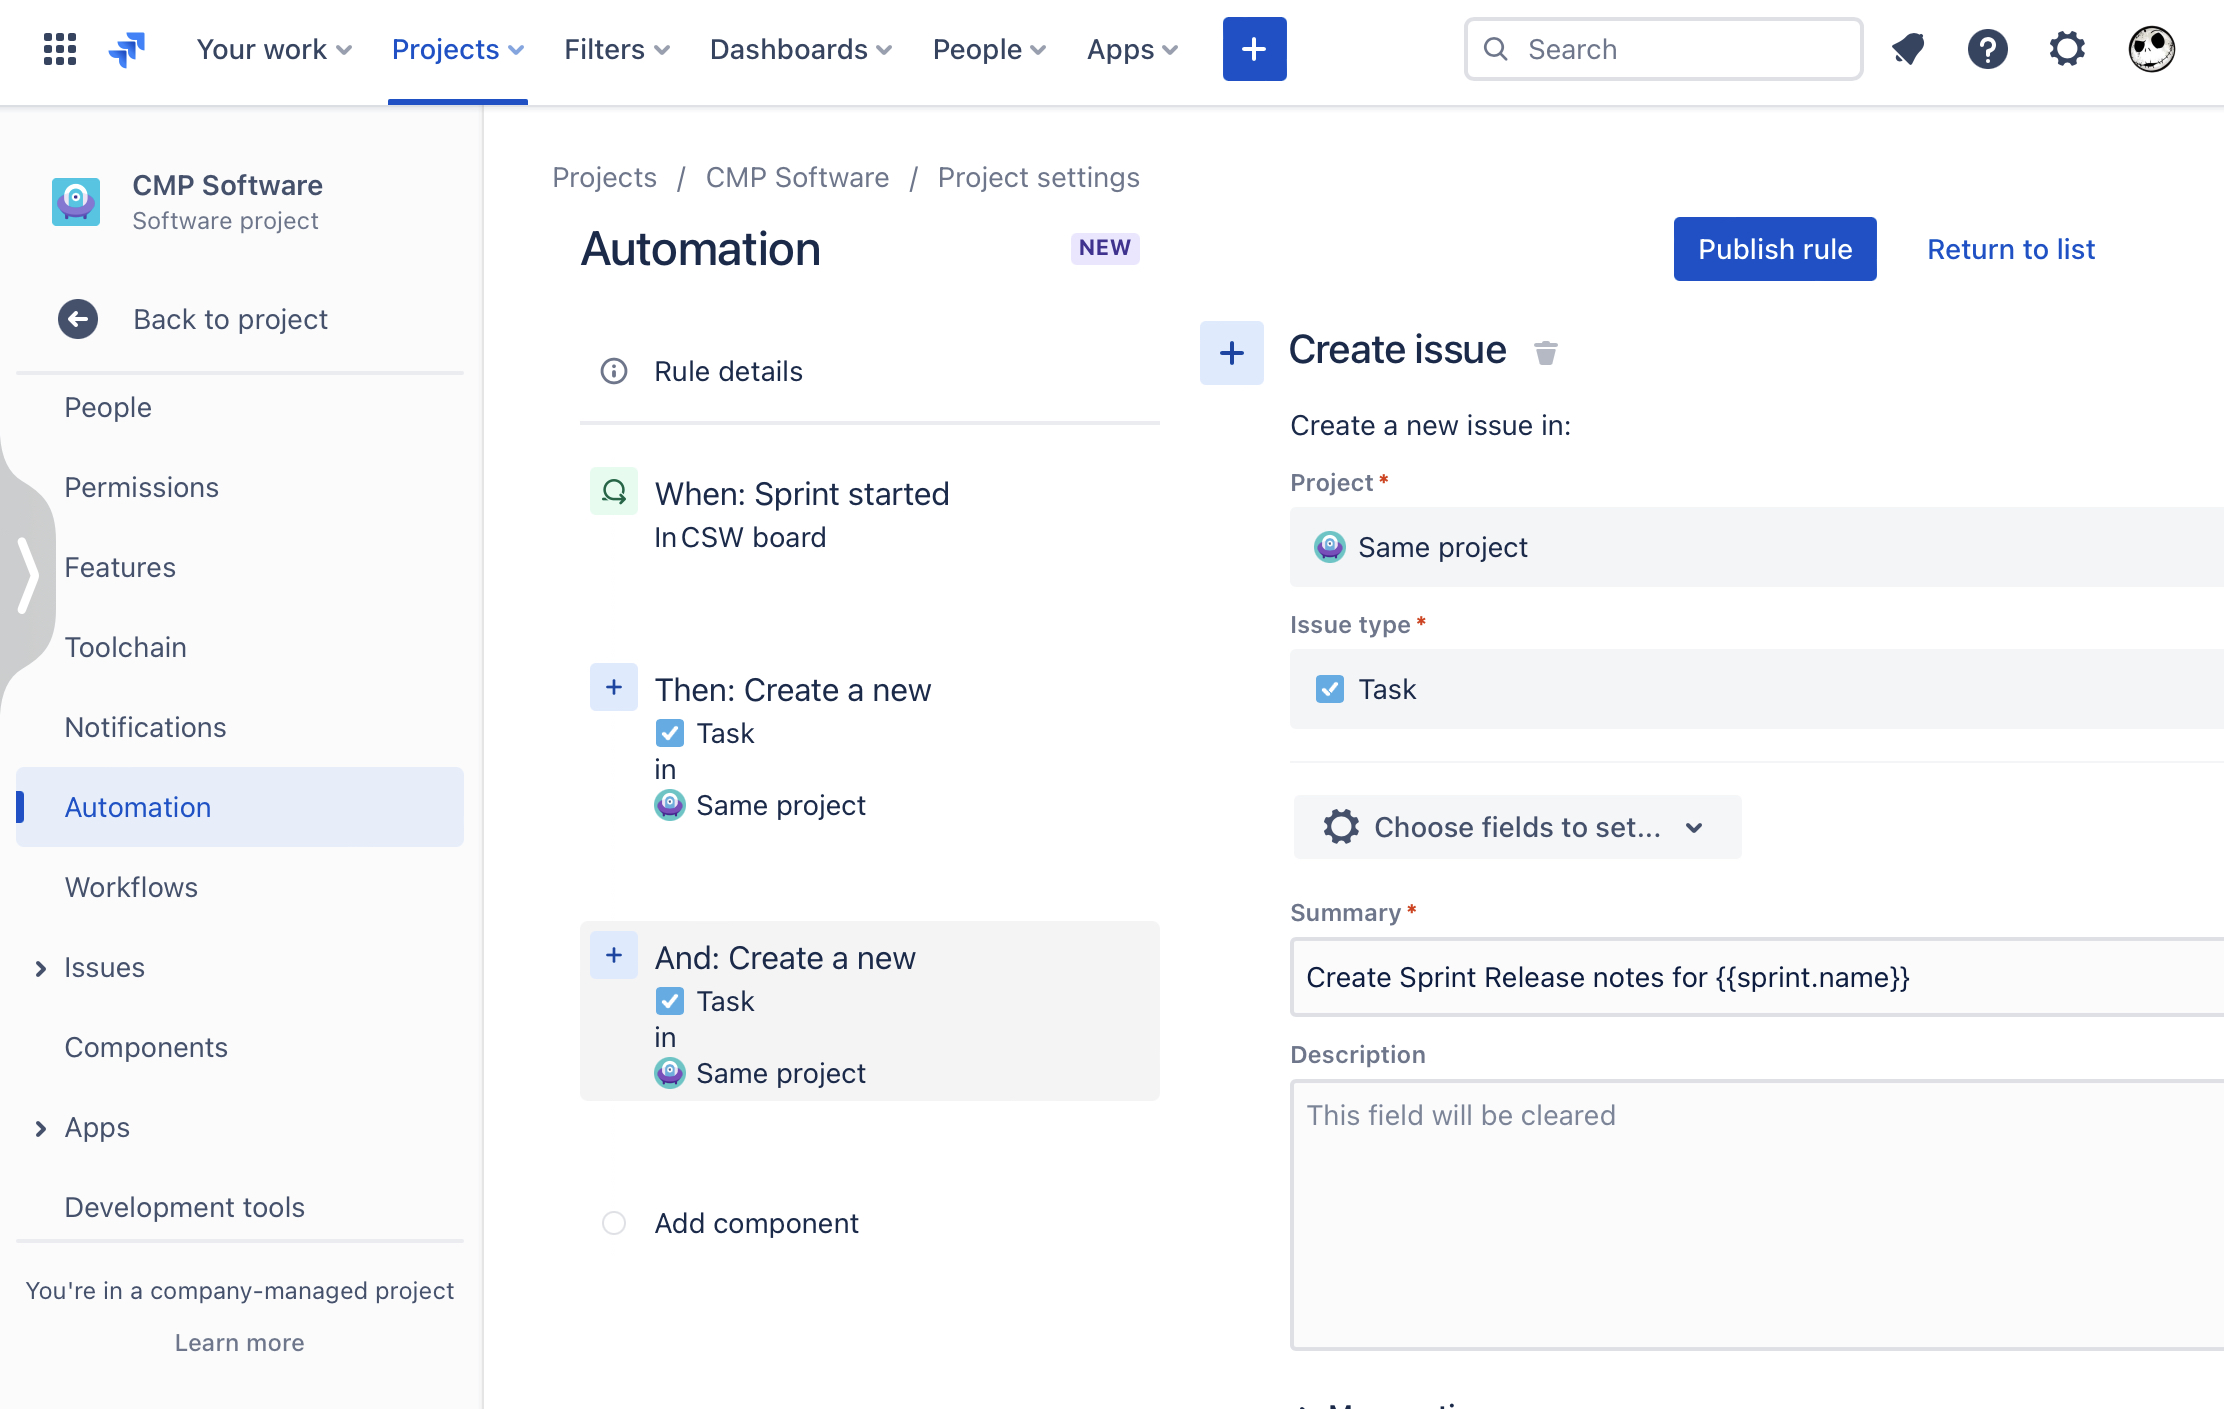Open the Jira app switcher grid icon

[x=59, y=48]
